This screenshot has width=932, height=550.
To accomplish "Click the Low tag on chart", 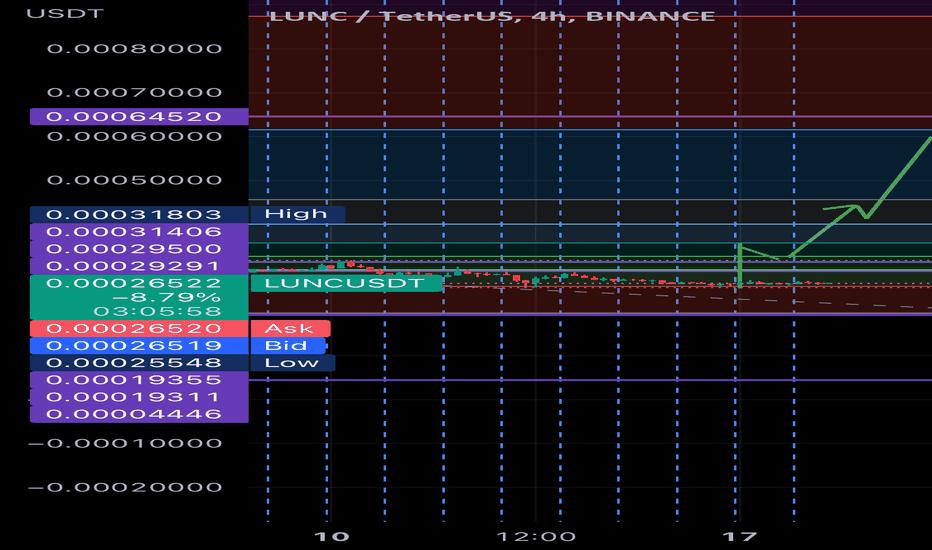I will click(x=292, y=363).
